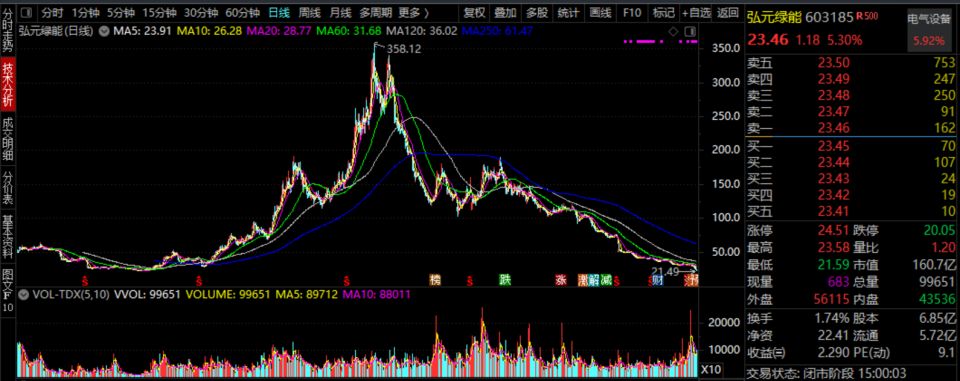The image size is (960, 381).
Task: Click the diamond icon above the chart
Action: click(673, 31)
